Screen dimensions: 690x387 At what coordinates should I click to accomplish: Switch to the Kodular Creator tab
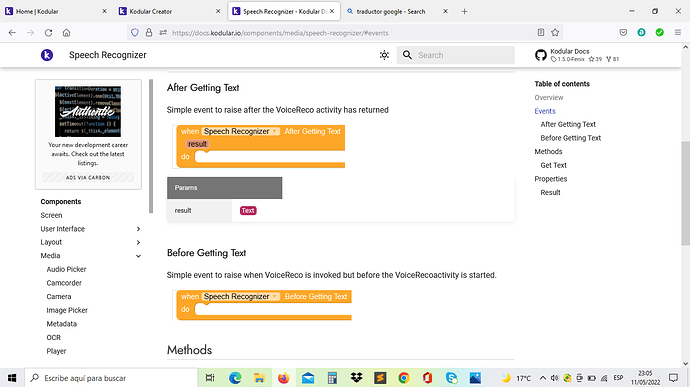[170, 11]
